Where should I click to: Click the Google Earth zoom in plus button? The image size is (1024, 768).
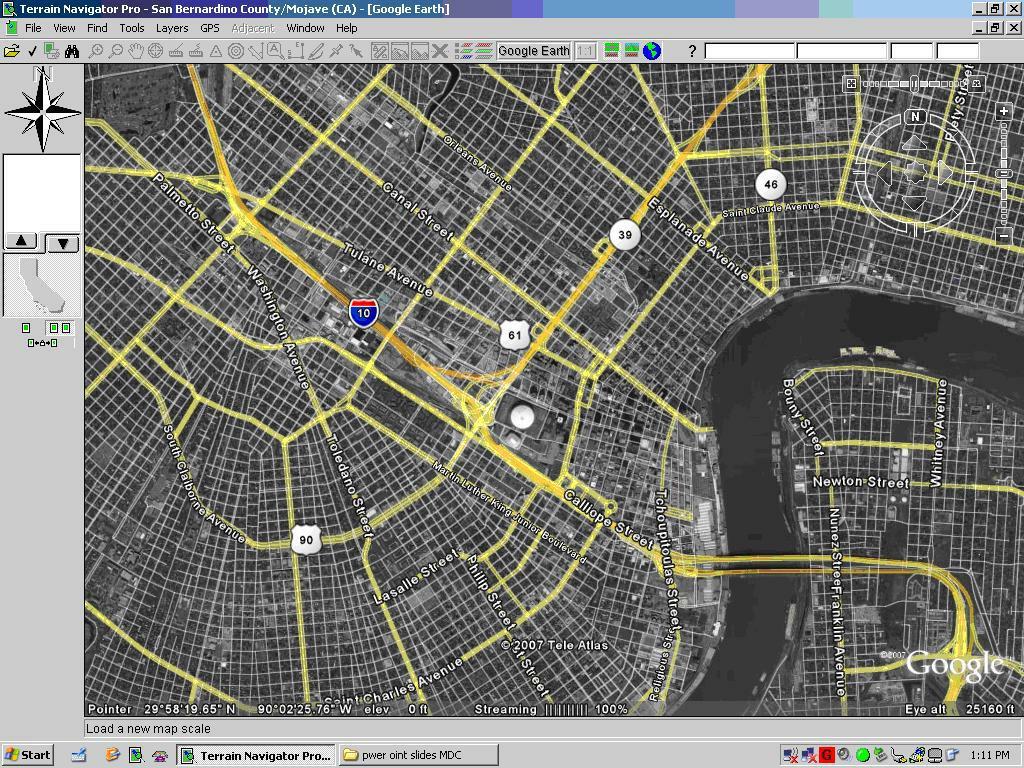(1003, 112)
